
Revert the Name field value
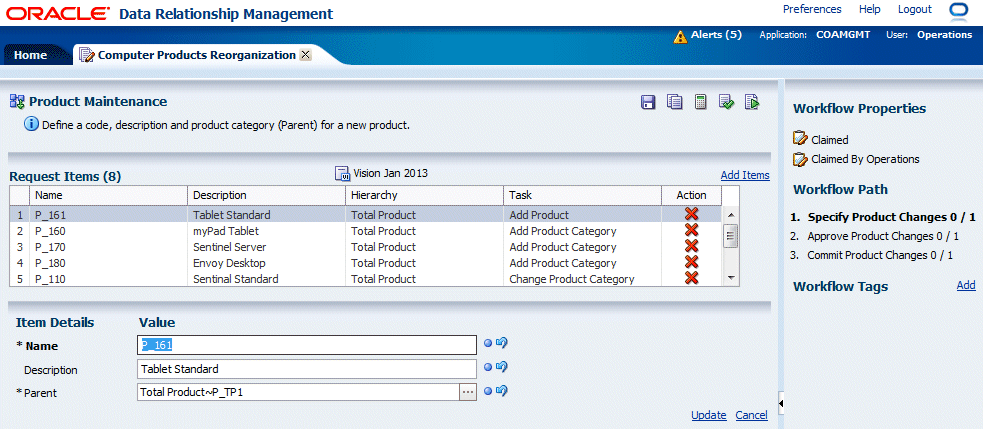502,343
